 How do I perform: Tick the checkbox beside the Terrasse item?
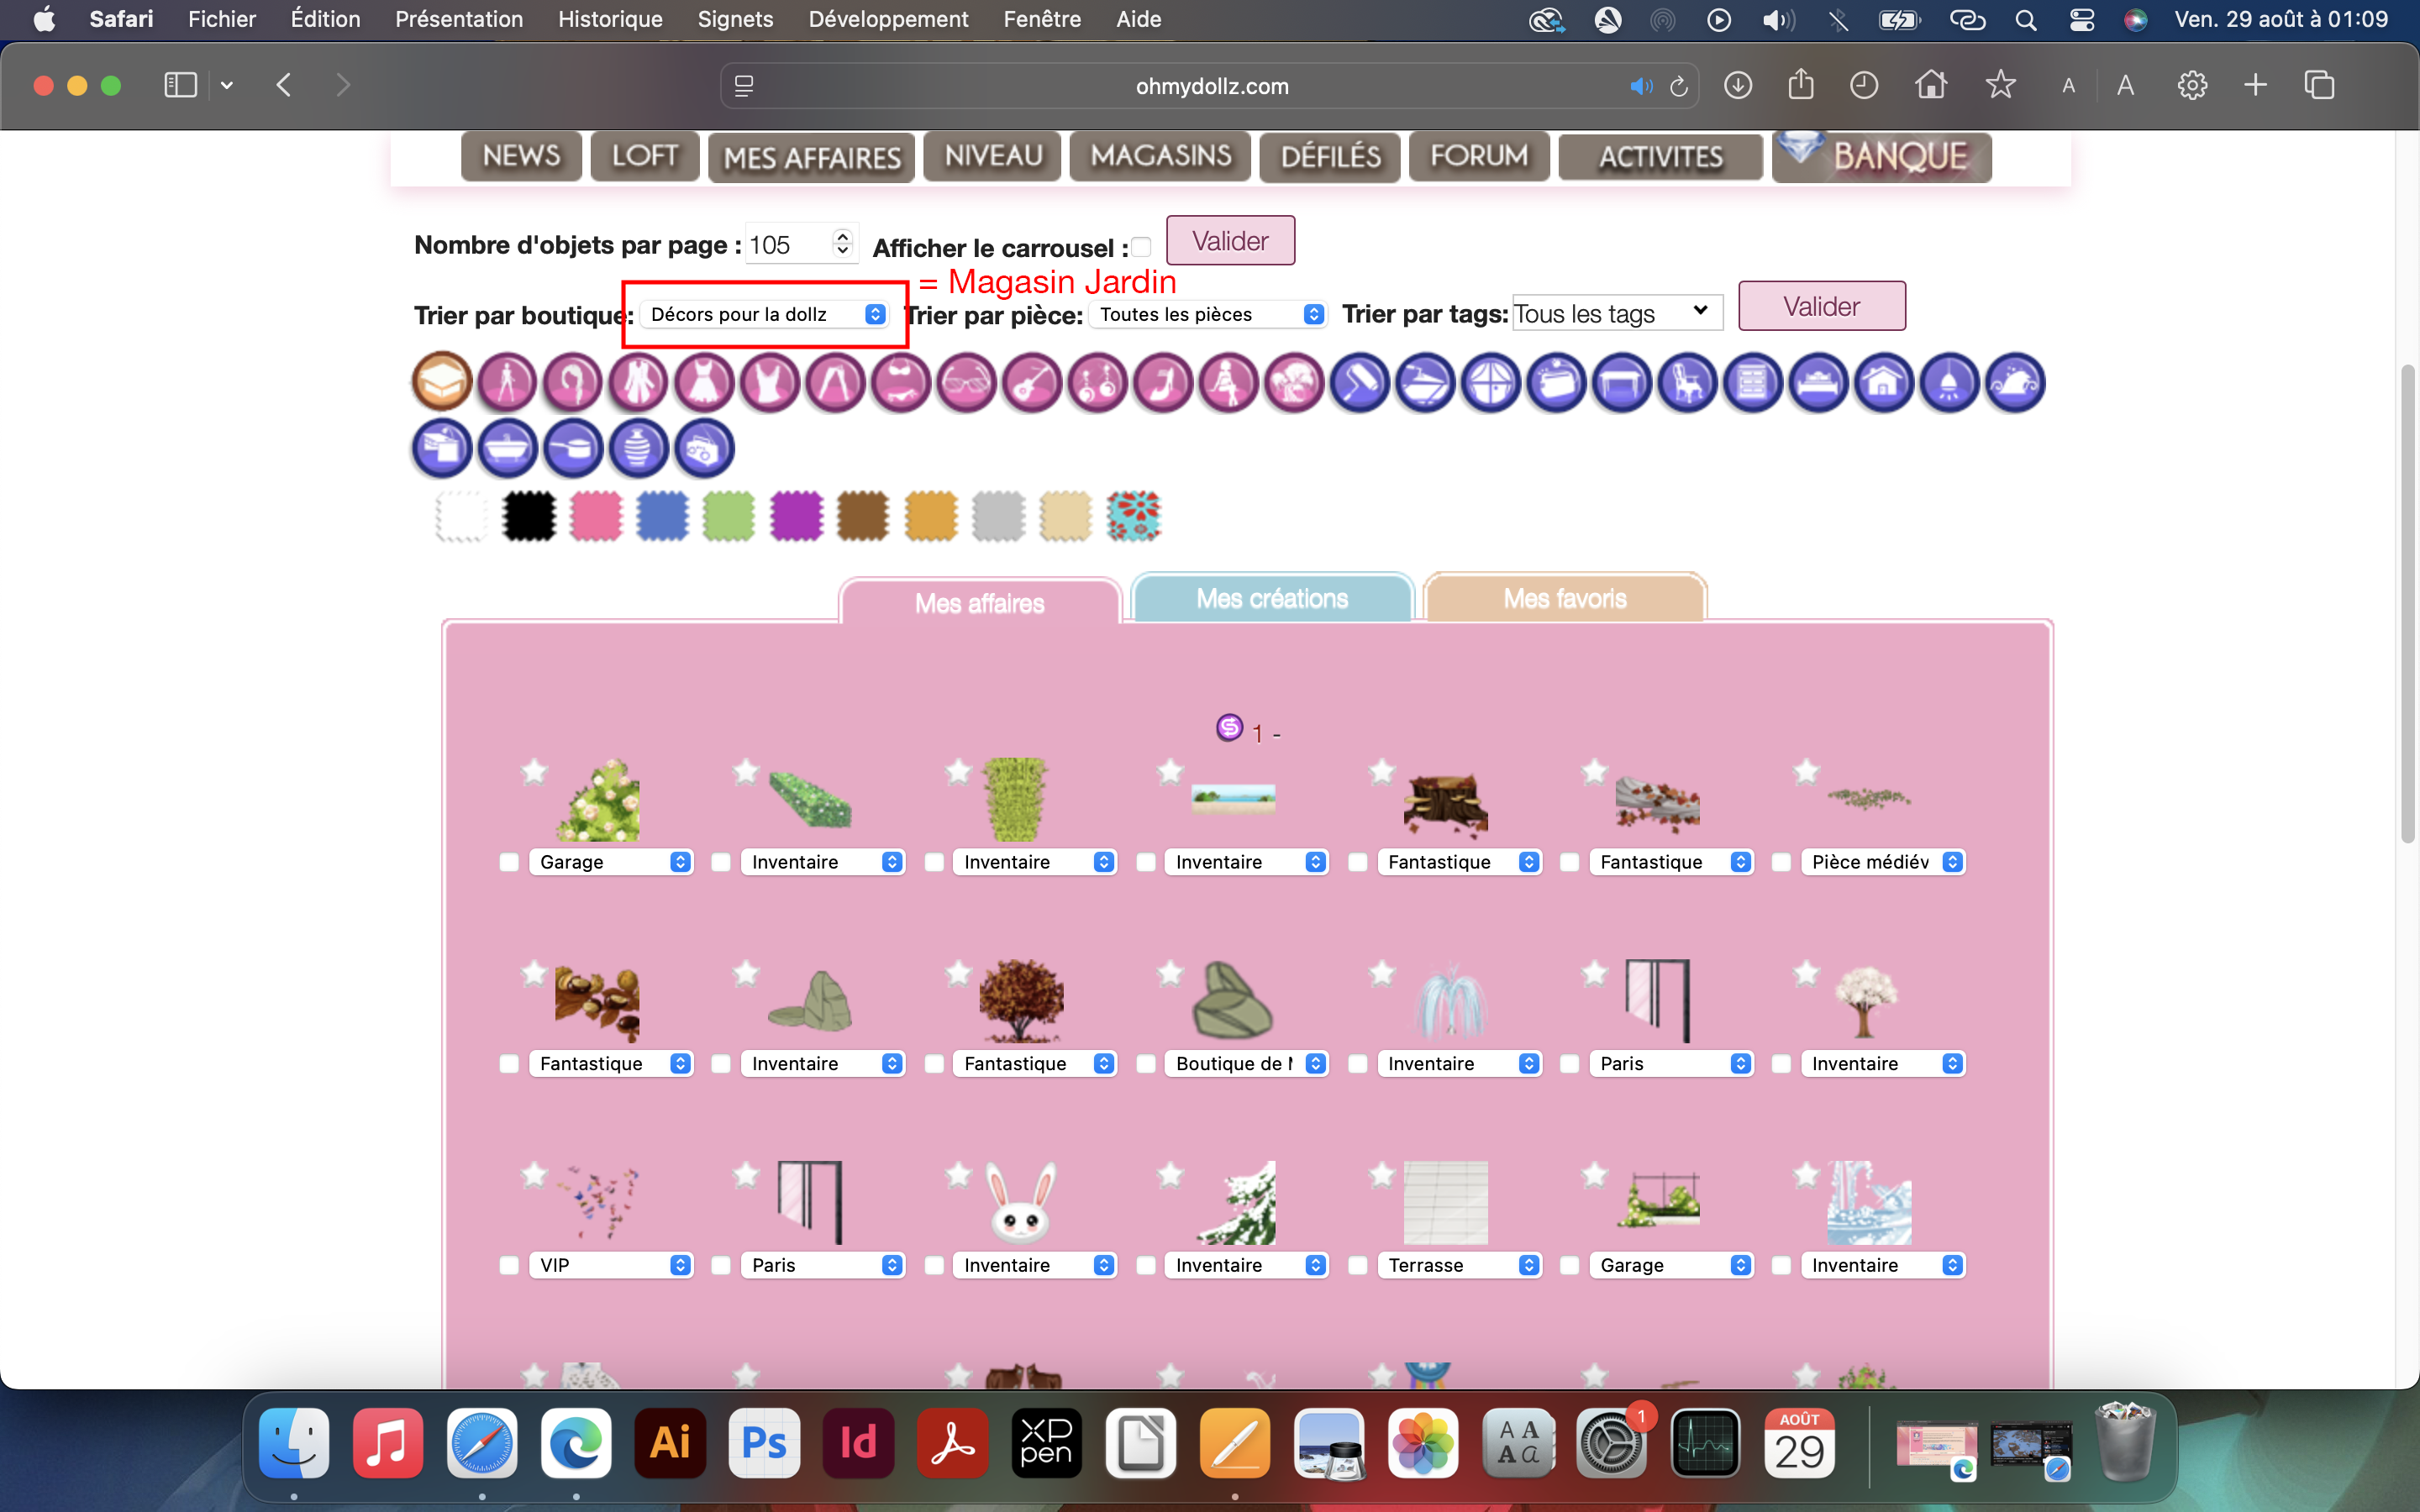click(x=1358, y=1265)
